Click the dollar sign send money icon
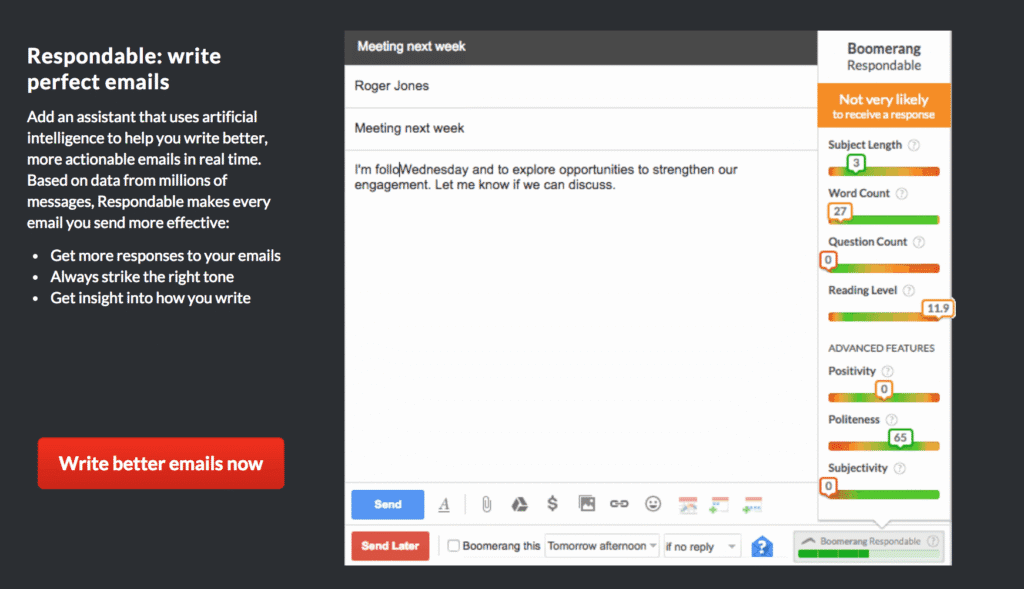 tap(552, 505)
